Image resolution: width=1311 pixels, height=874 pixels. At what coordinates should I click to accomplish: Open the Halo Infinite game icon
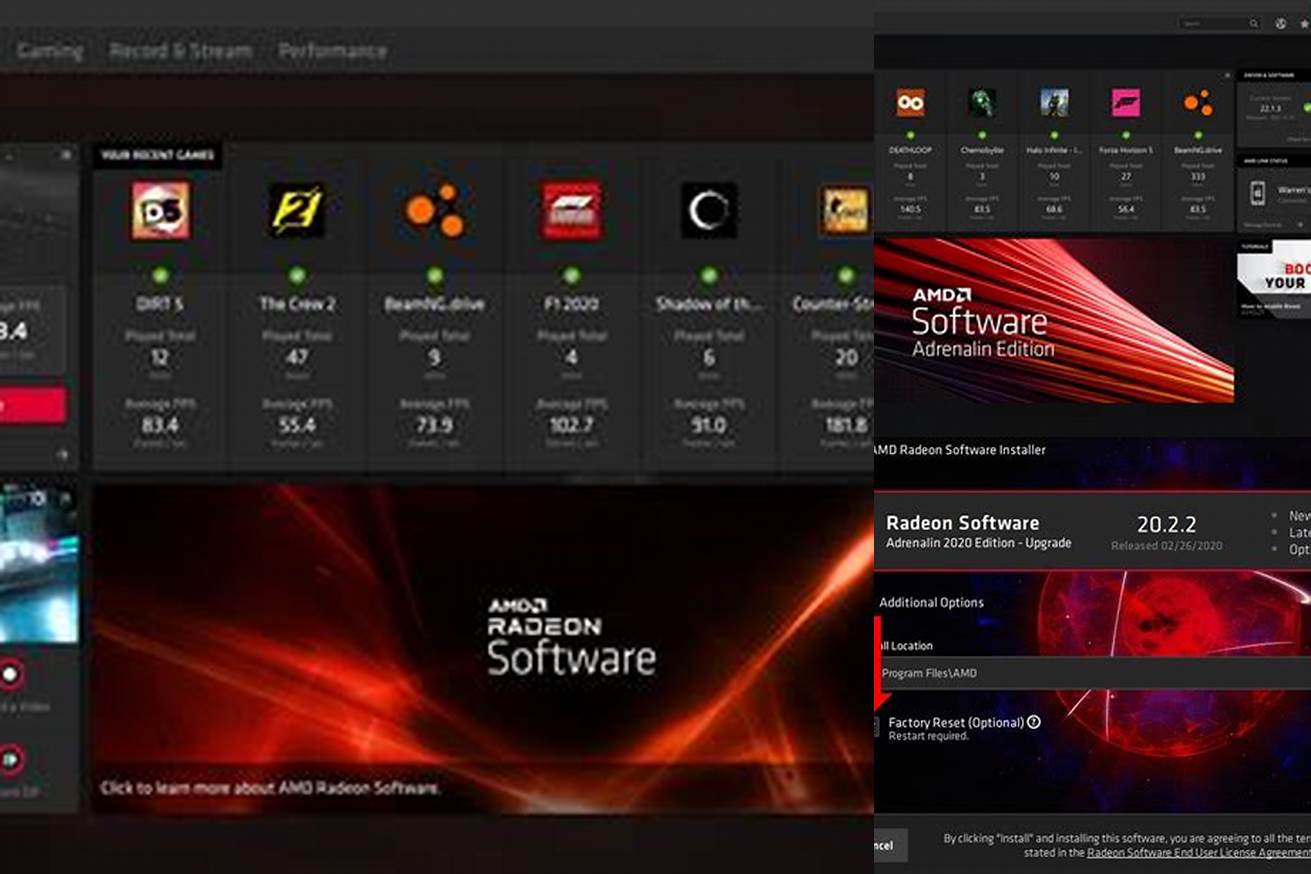tap(1054, 102)
